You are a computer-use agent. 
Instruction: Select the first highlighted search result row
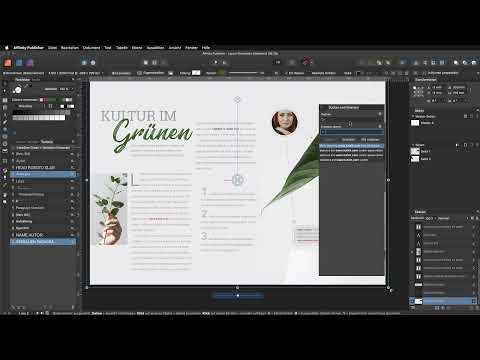click(352, 146)
